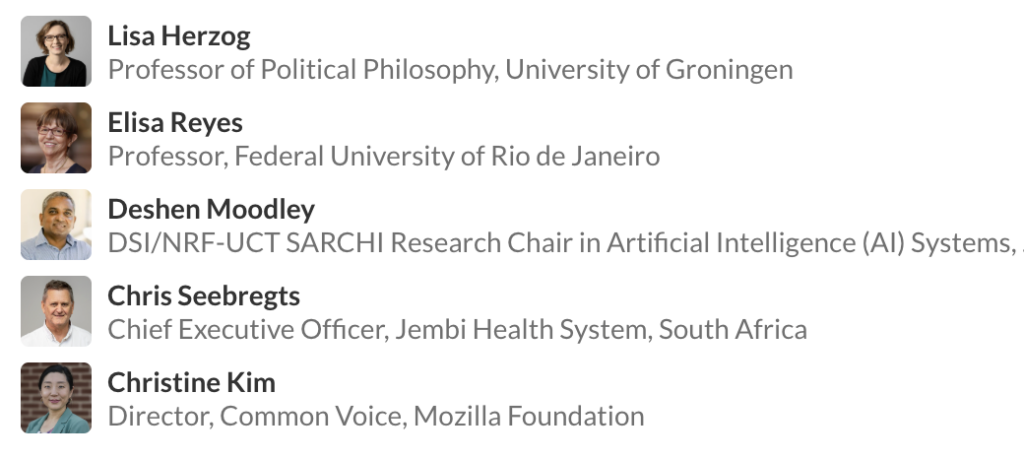Image resolution: width=1024 pixels, height=459 pixels.
Task: Select the photo beside Deshen Moodley's name
Action: 56,225
